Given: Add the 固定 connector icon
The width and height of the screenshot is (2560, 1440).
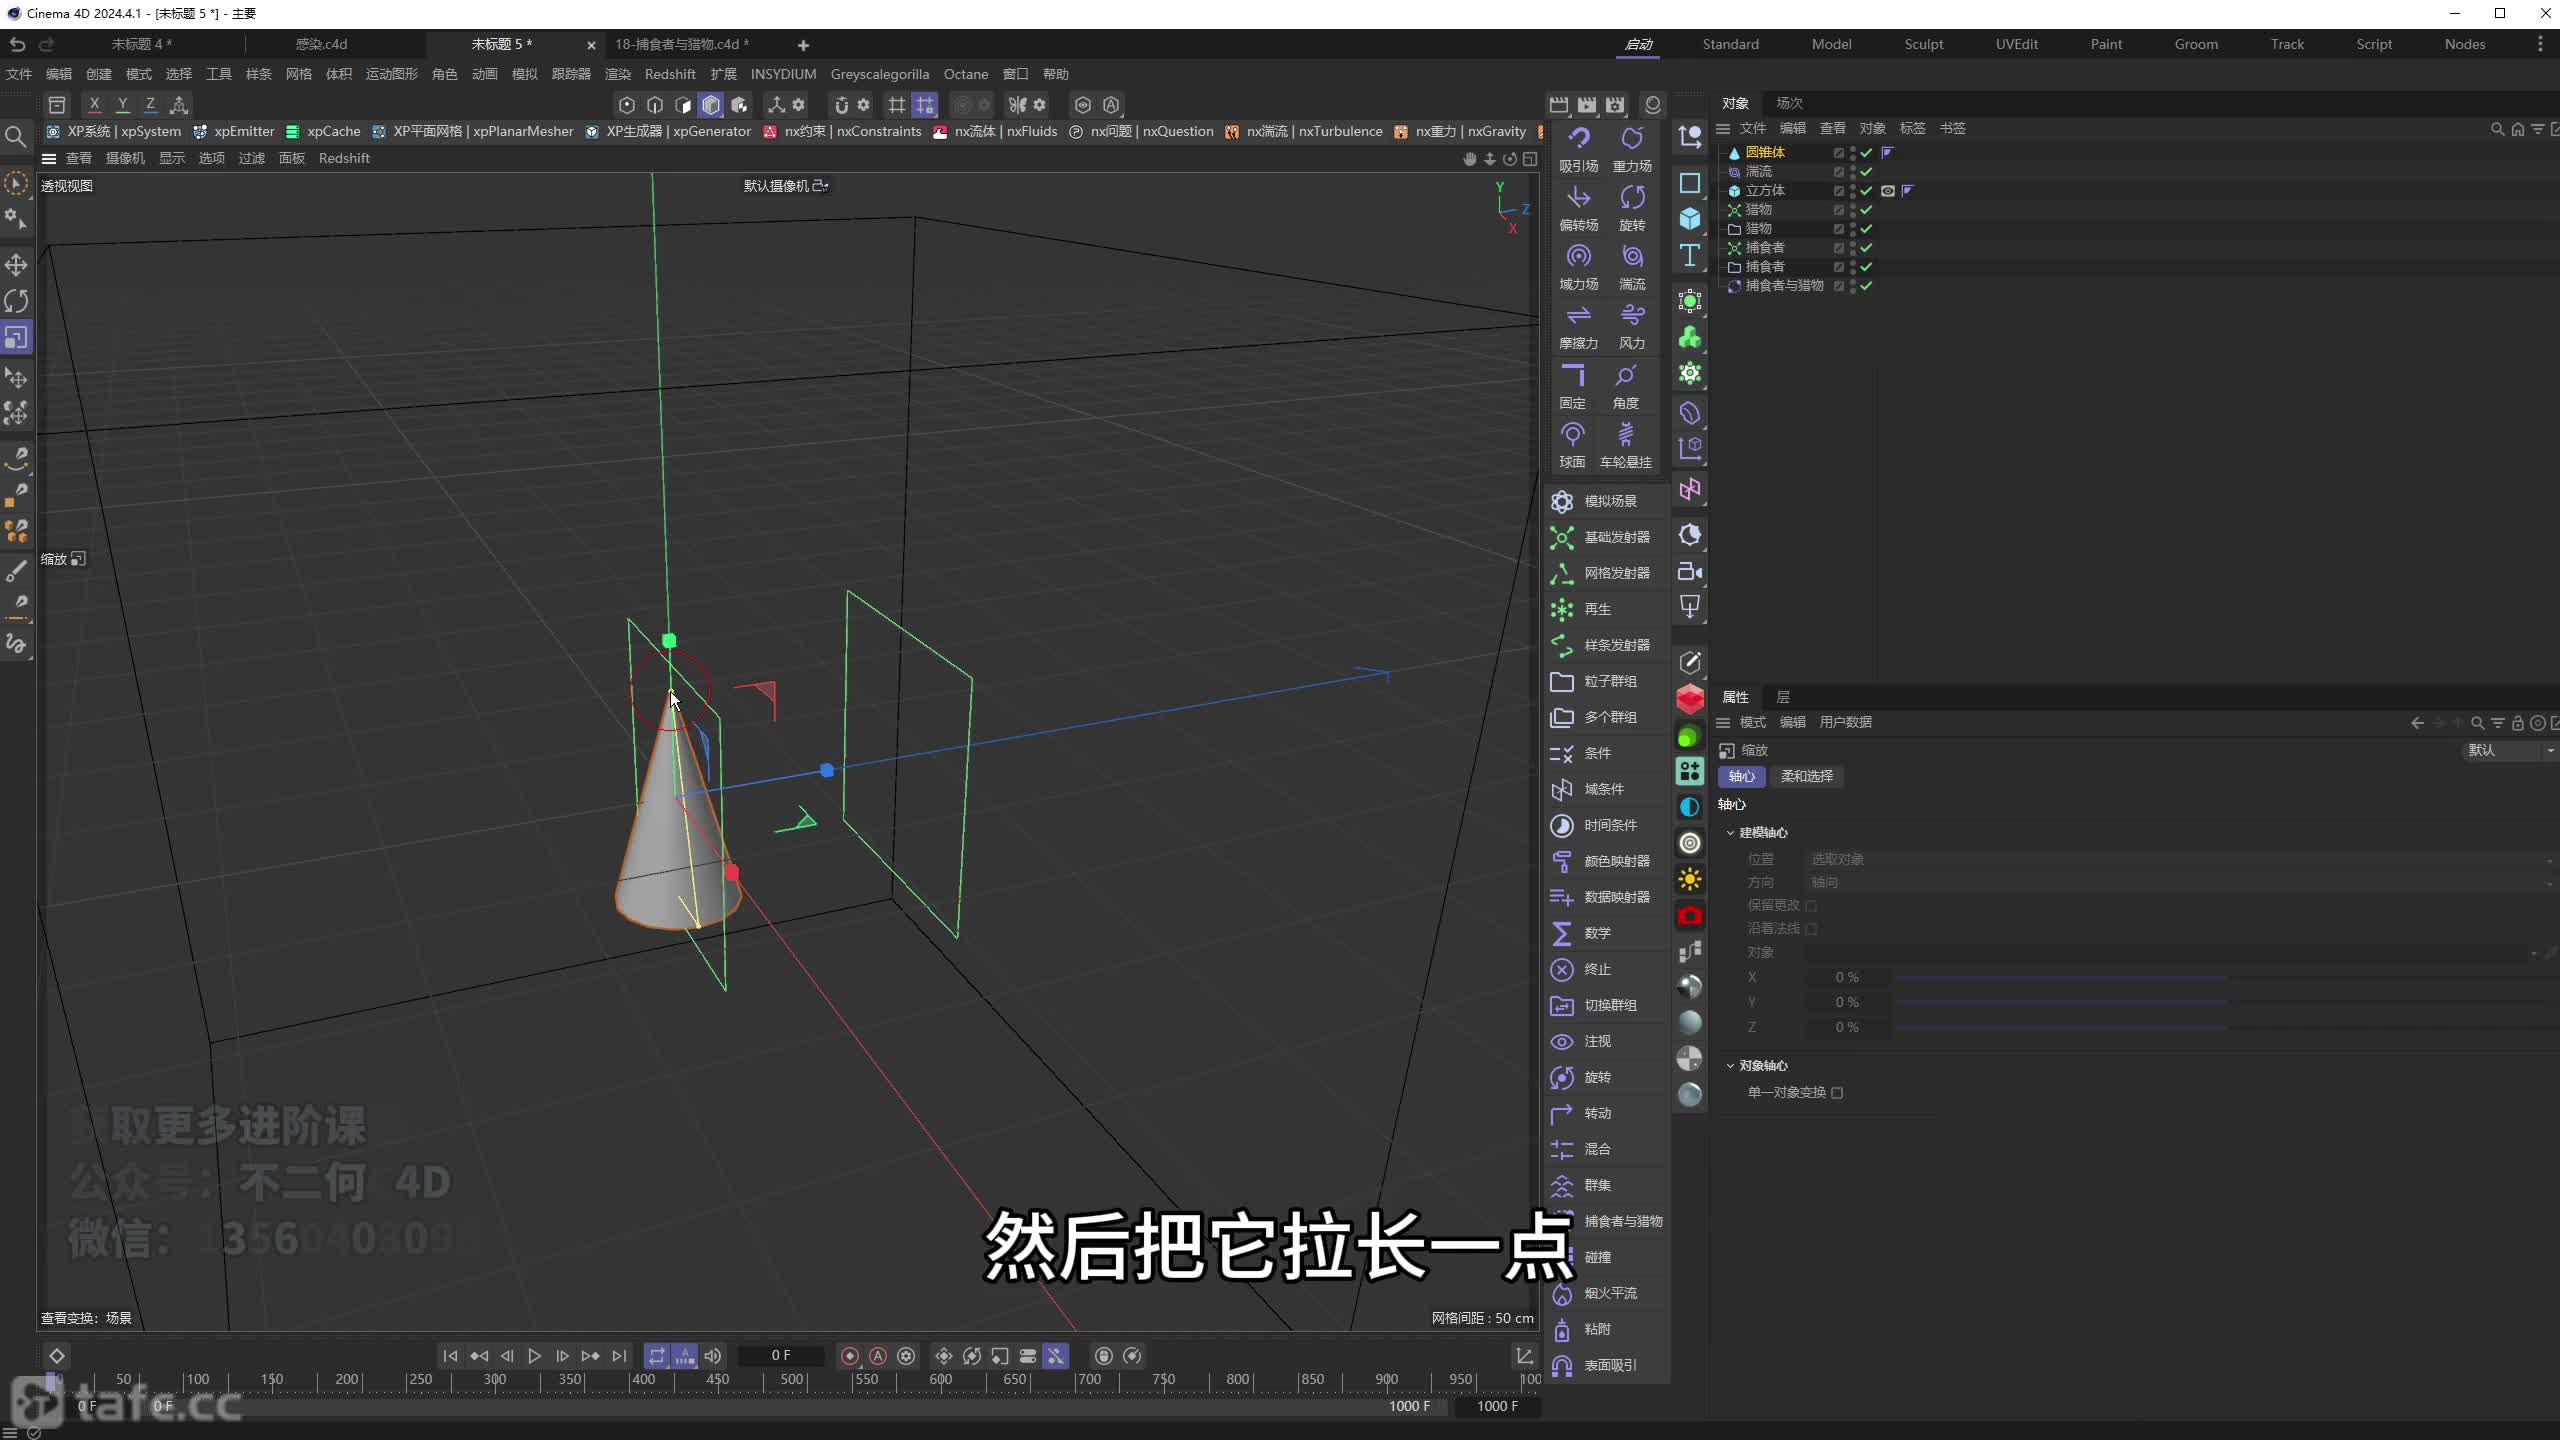Looking at the screenshot, I should pyautogui.click(x=1572, y=386).
